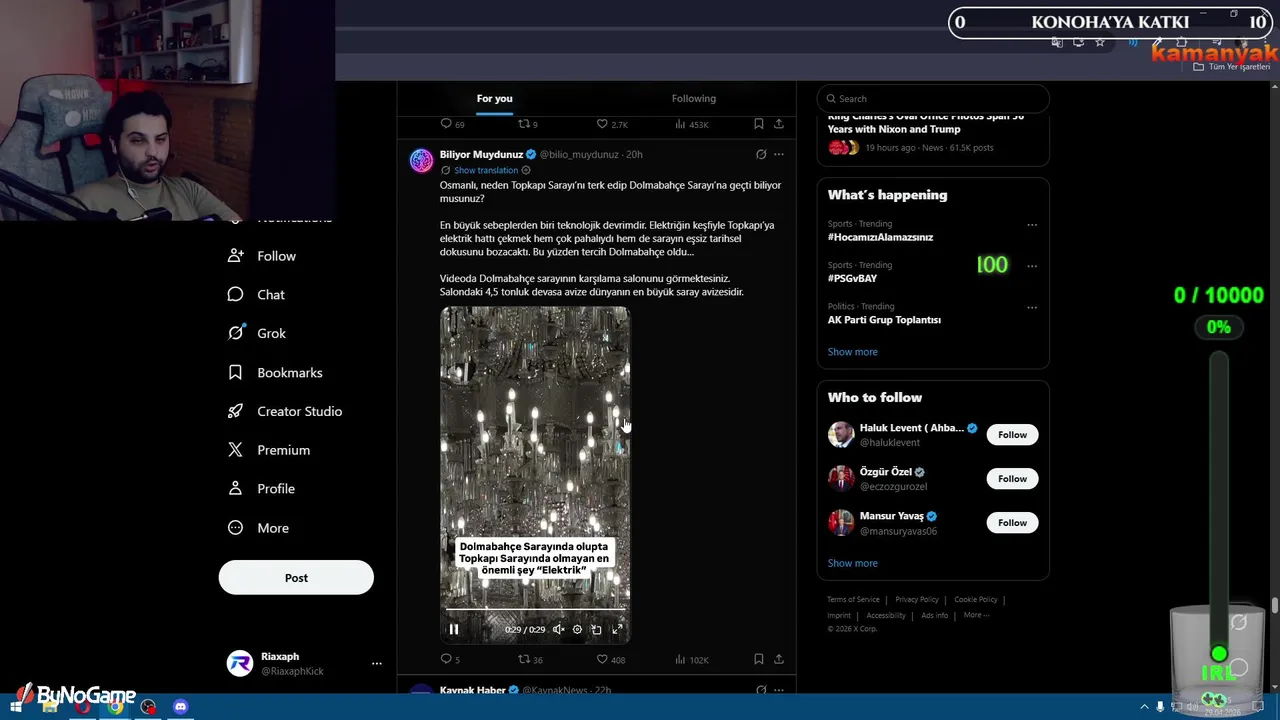Bookmark the Biliyor Muydunuz post

point(758,659)
